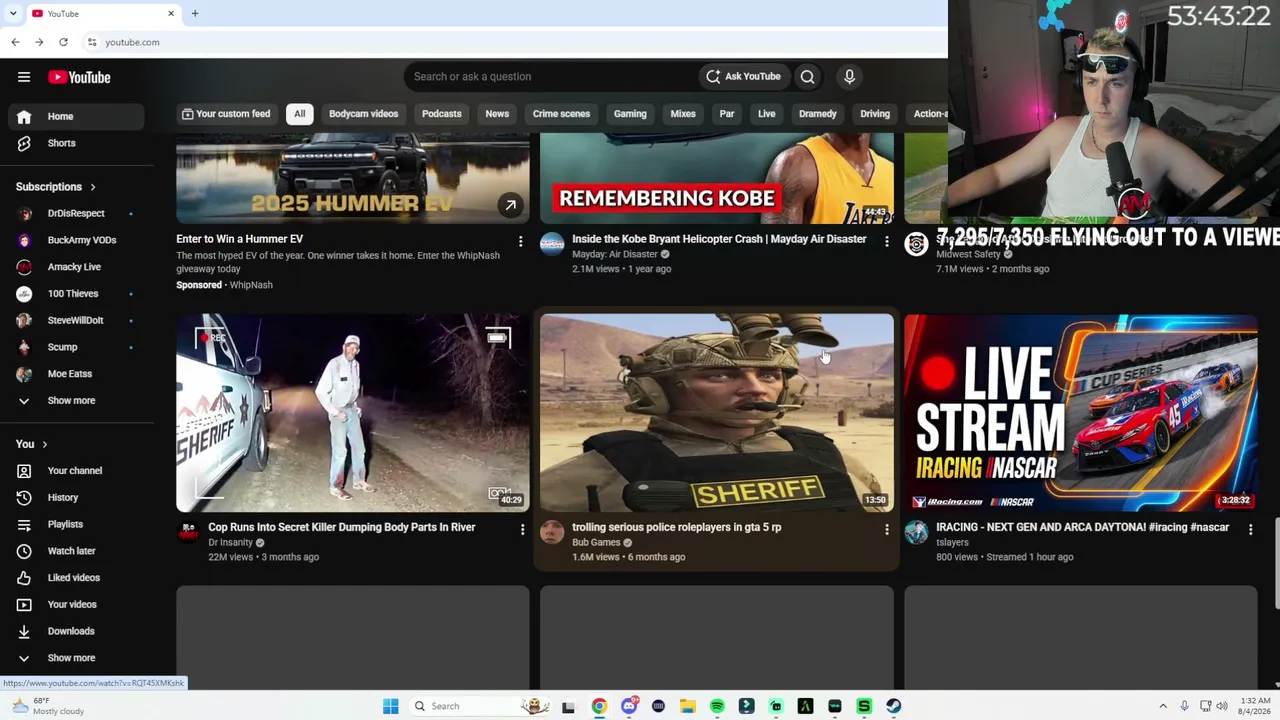Open watch History
The image size is (1280, 720).
(x=76, y=497)
